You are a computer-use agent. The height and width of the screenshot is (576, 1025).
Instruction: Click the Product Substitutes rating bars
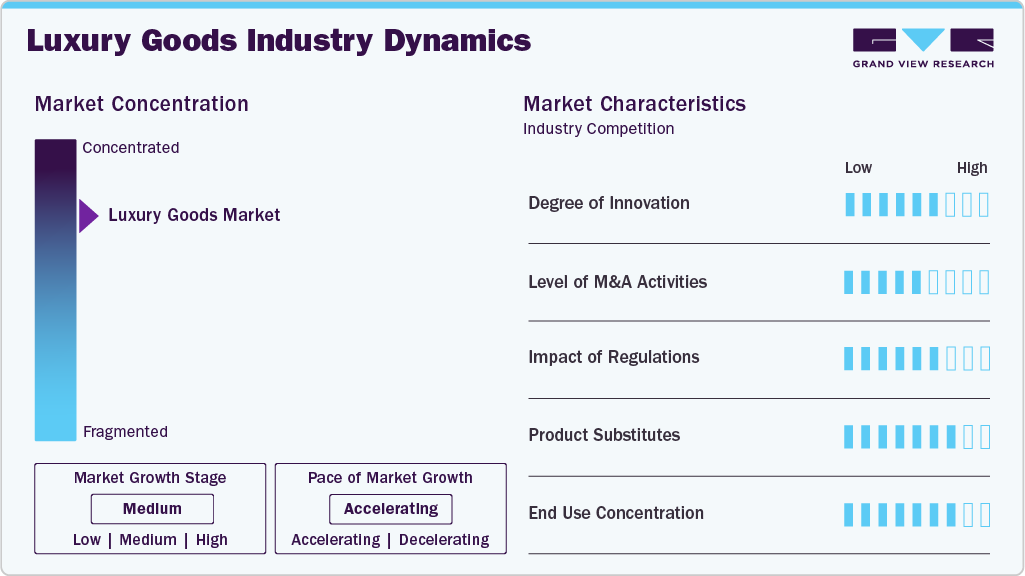click(x=916, y=436)
